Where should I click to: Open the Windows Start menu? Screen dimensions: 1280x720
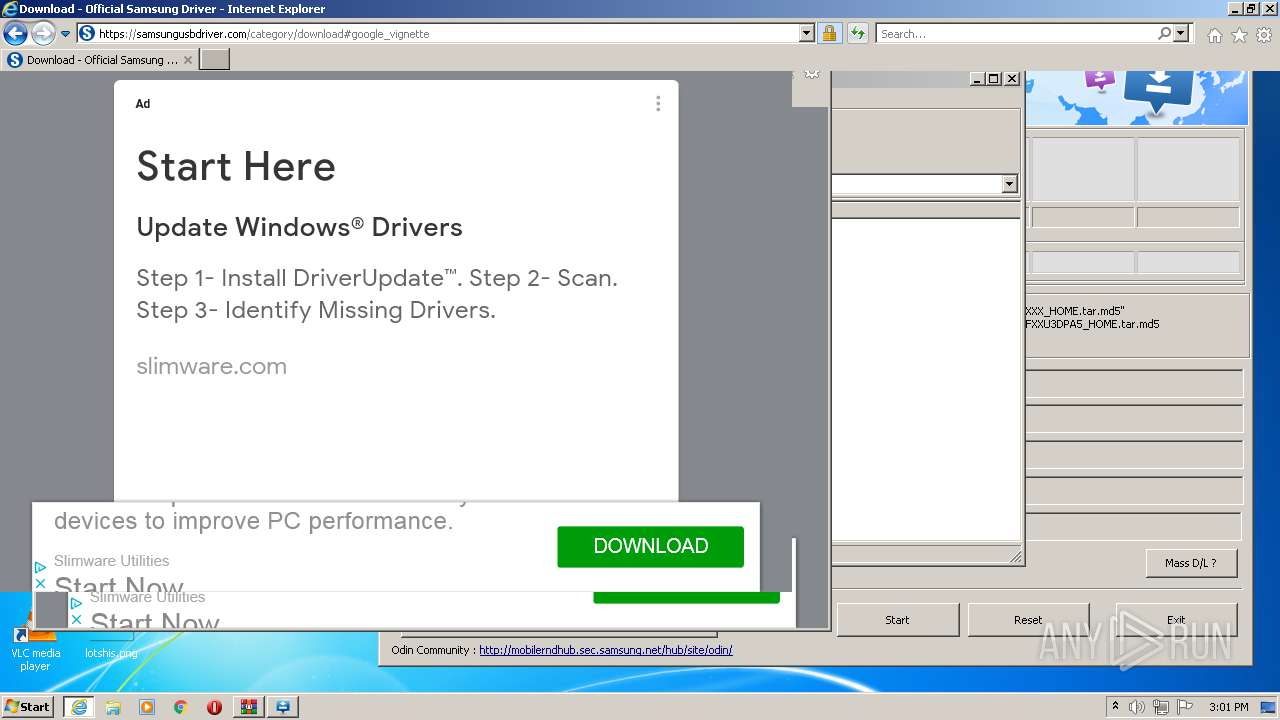(x=27, y=706)
